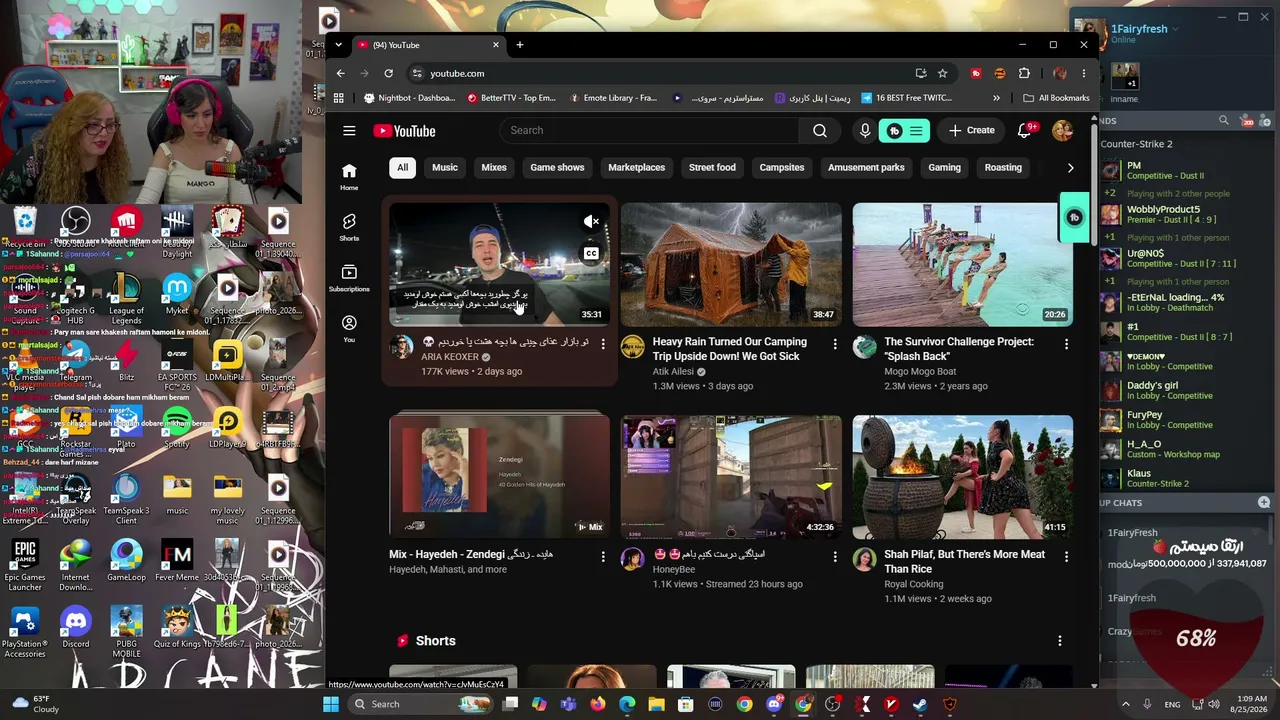Open Shorts from the YouTube sidebar
The width and height of the screenshot is (1280, 720).
click(x=349, y=227)
